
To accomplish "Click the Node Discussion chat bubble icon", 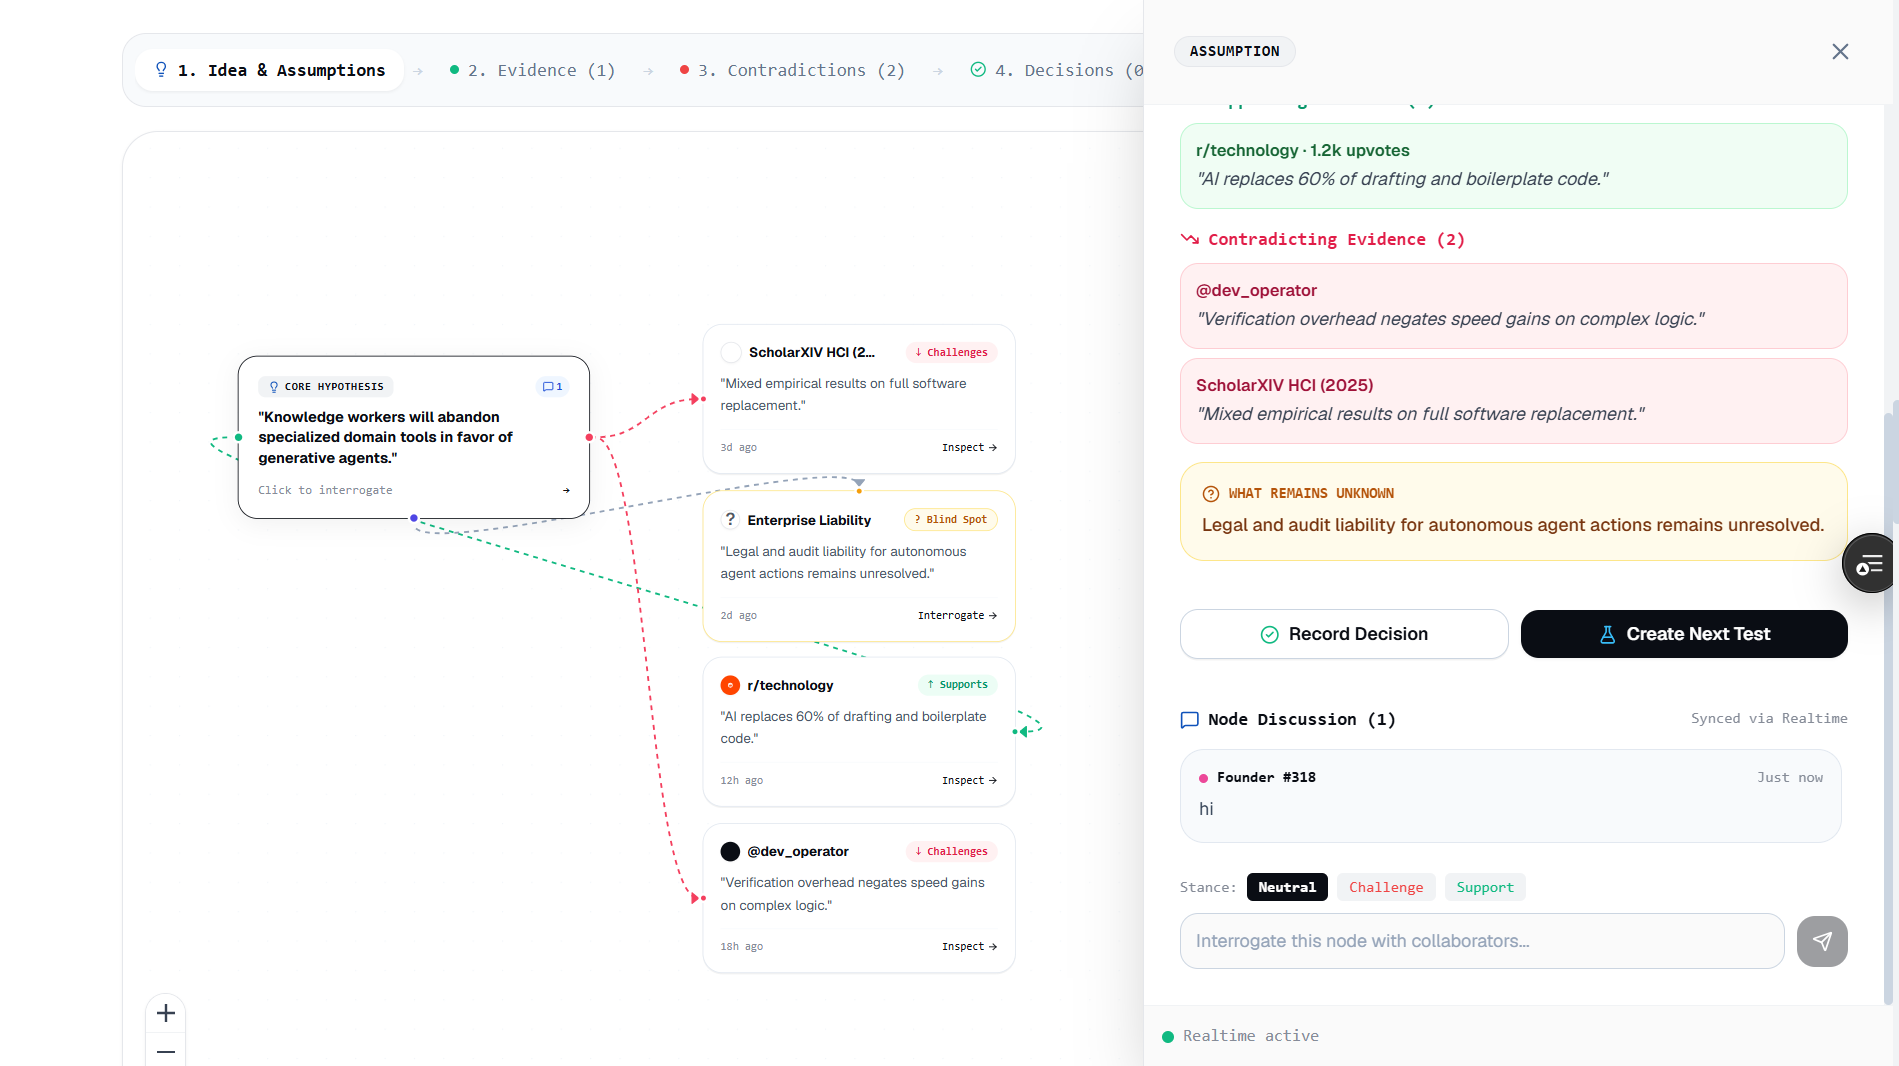I will (x=1189, y=720).
